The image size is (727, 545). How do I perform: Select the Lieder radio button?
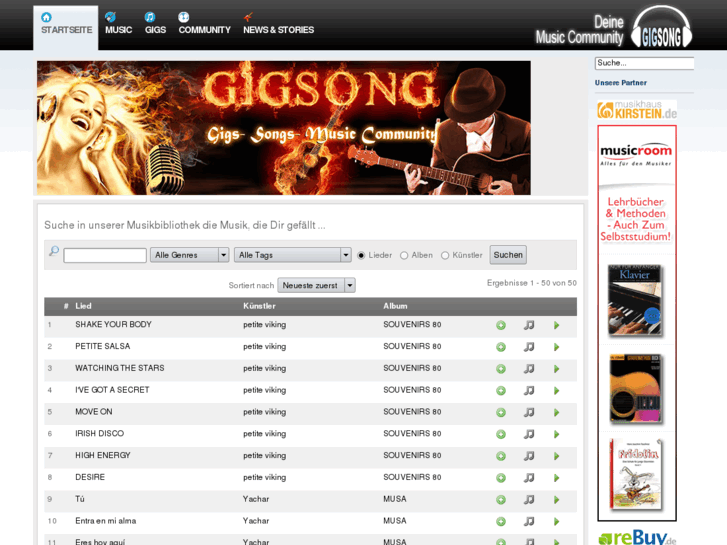pos(361,256)
